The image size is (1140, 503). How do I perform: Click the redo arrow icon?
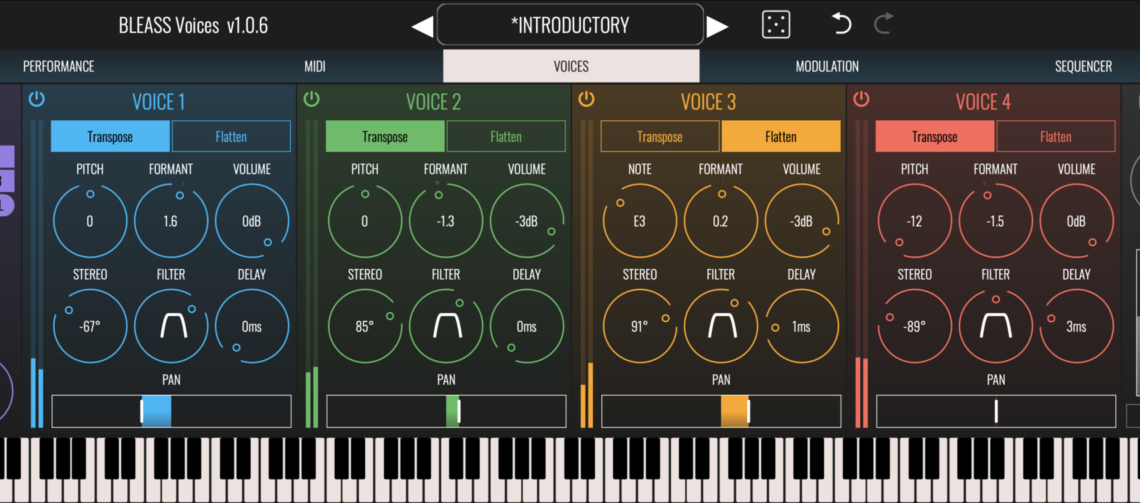coord(883,24)
